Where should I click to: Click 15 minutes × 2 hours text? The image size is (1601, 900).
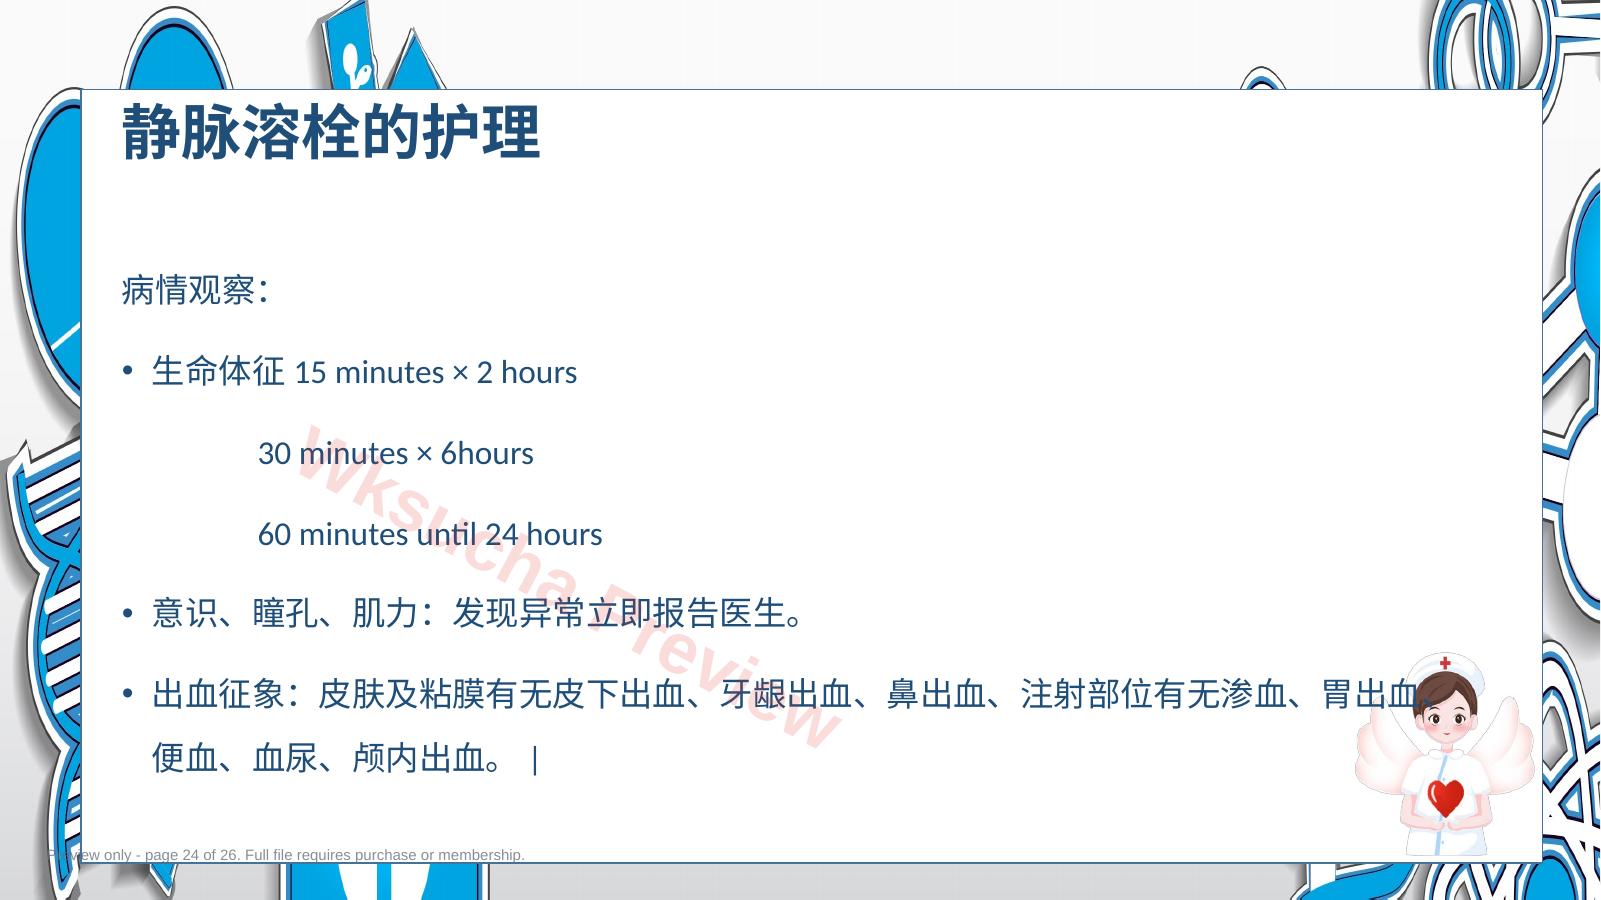pos(436,372)
